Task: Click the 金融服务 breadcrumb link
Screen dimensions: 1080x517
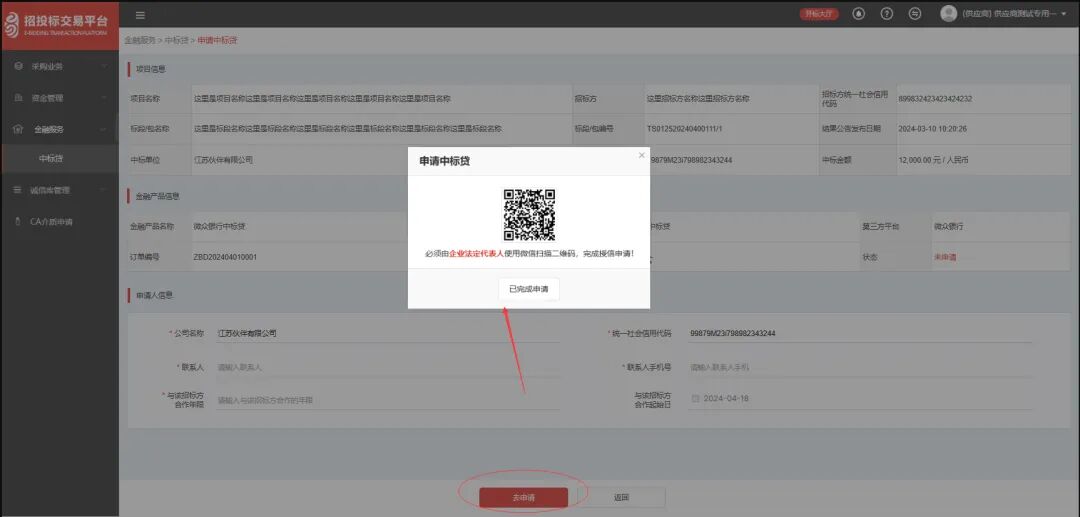Action: (x=140, y=41)
